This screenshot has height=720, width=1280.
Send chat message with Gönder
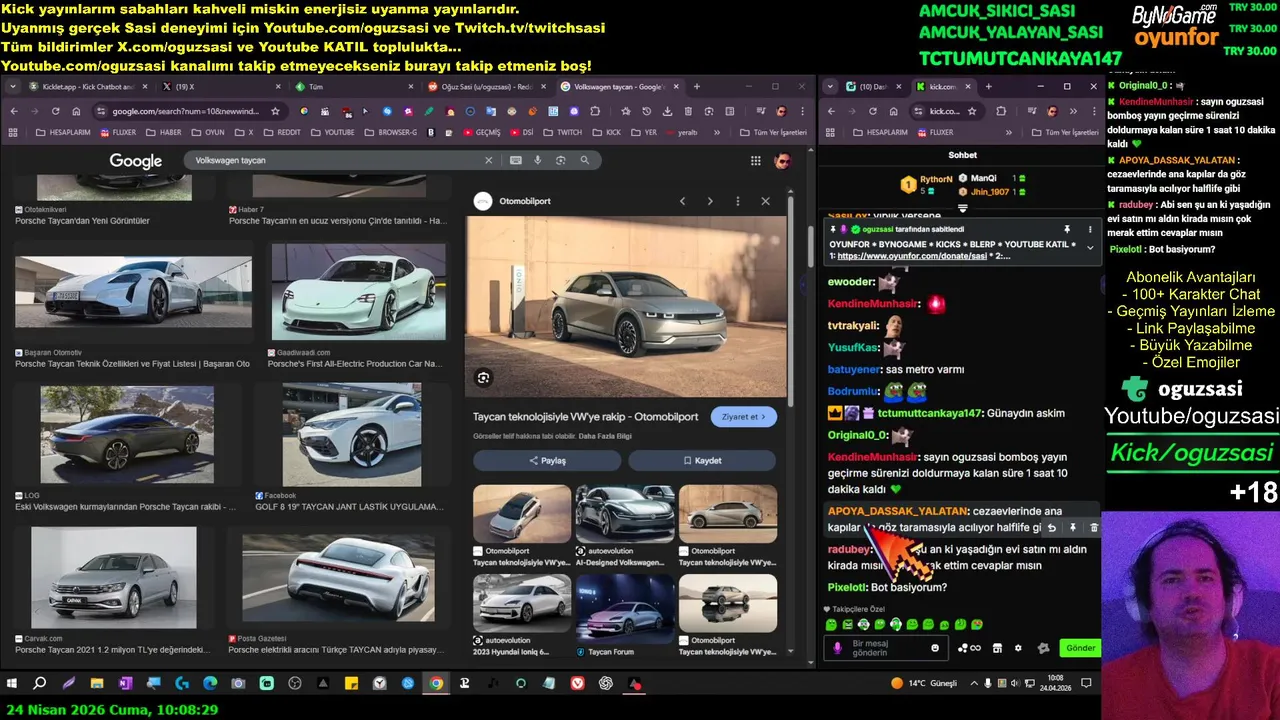[1080, 648]
